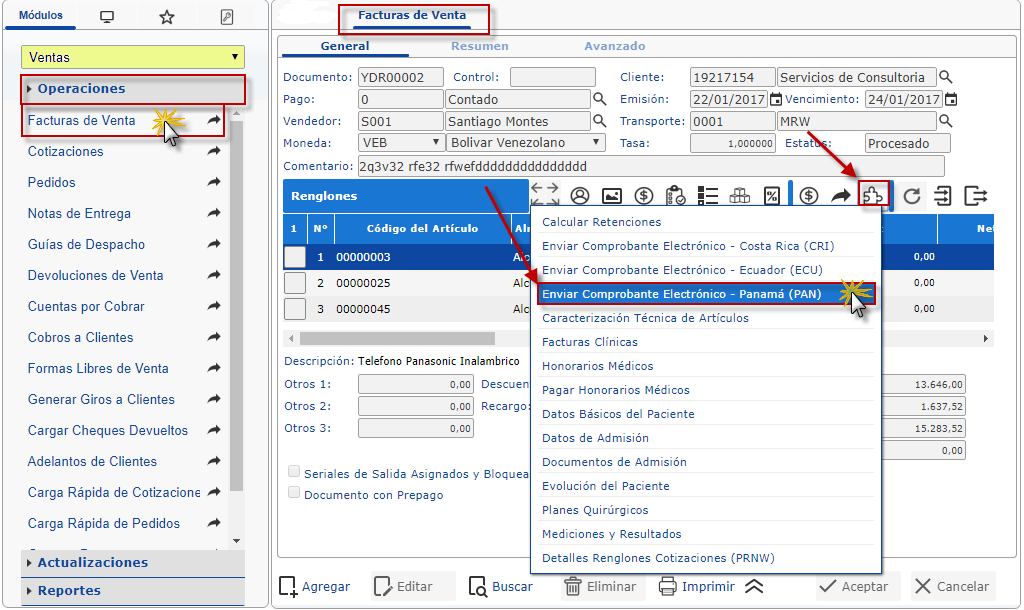1024x610 pixels.
Task: Click the Imprimir button
Action: tap(697, 587)
